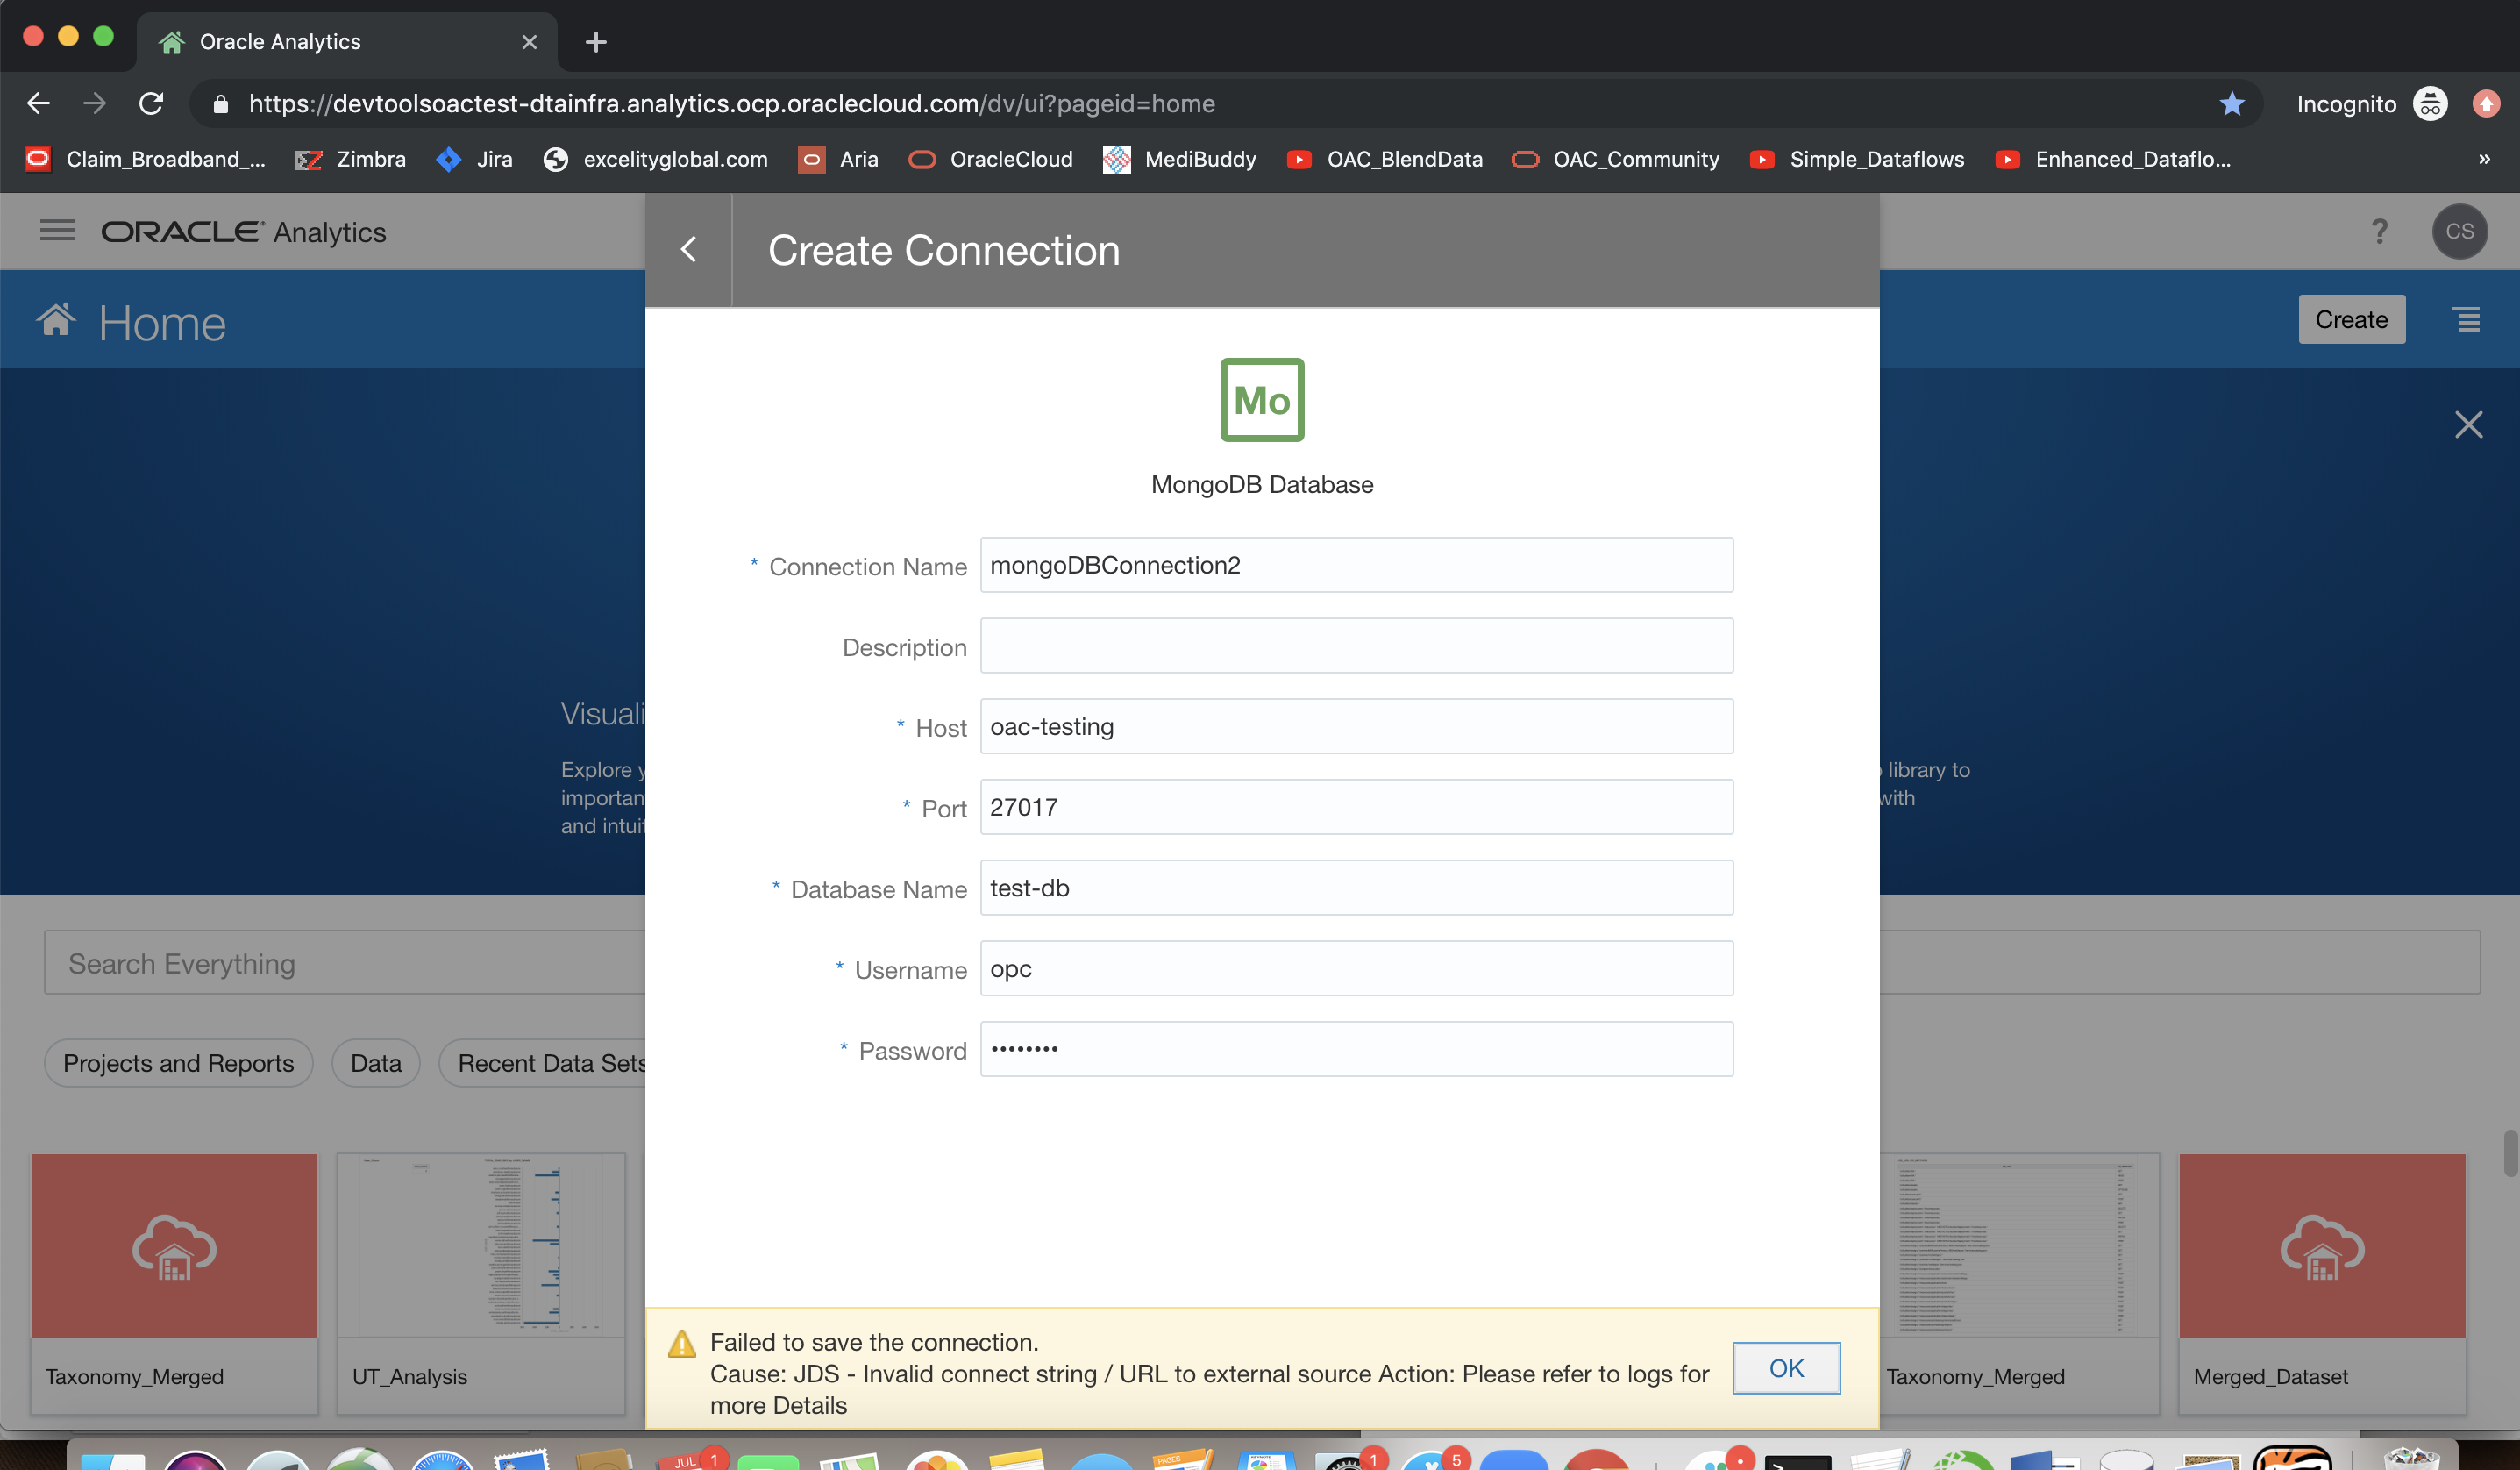Click the browser back arrow
The image size is (2520, 1470).
(38, 103)
